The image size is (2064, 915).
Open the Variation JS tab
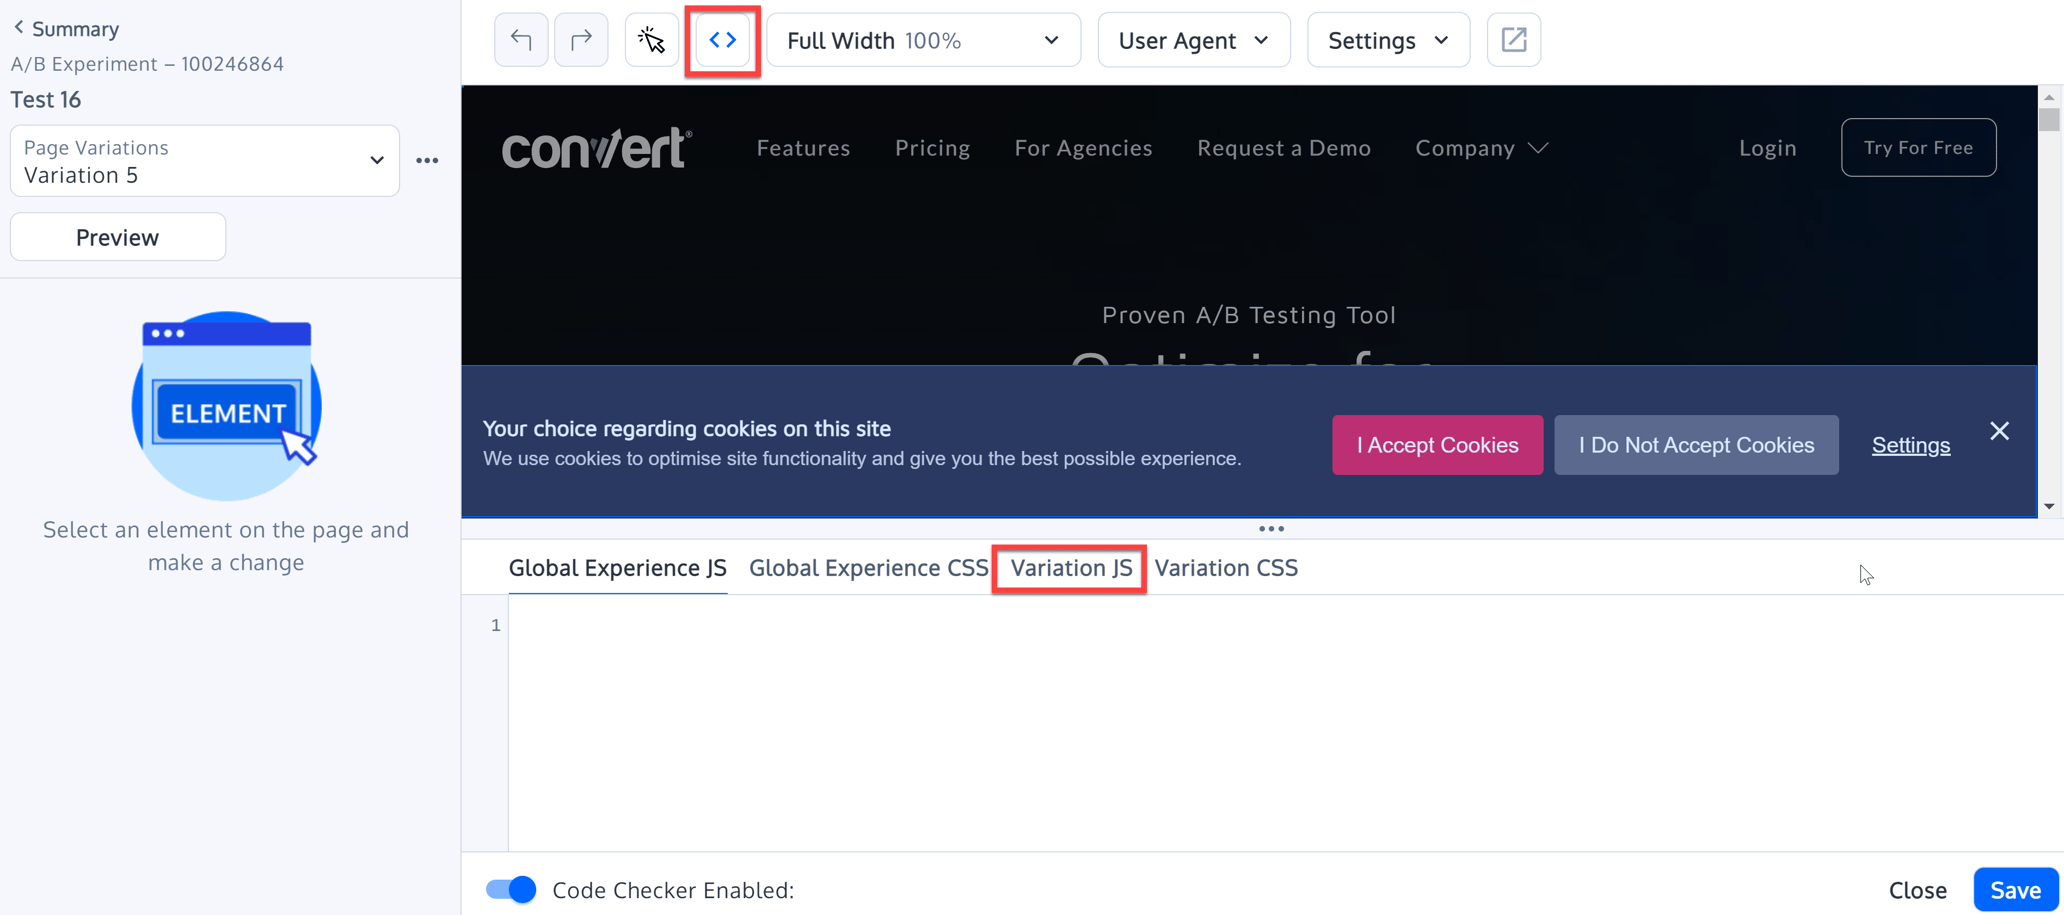[1068, 568]
